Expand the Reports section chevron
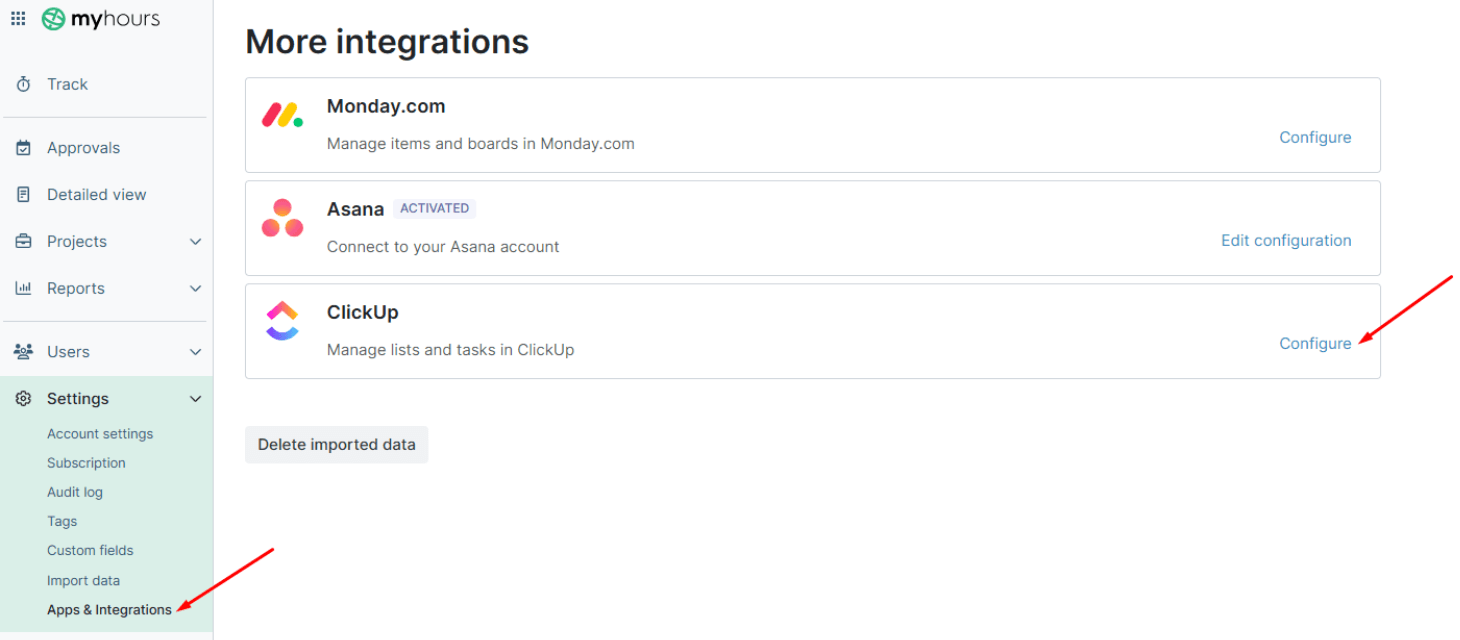The width and height of the screenshot is (1460, 640). (196, 288)
